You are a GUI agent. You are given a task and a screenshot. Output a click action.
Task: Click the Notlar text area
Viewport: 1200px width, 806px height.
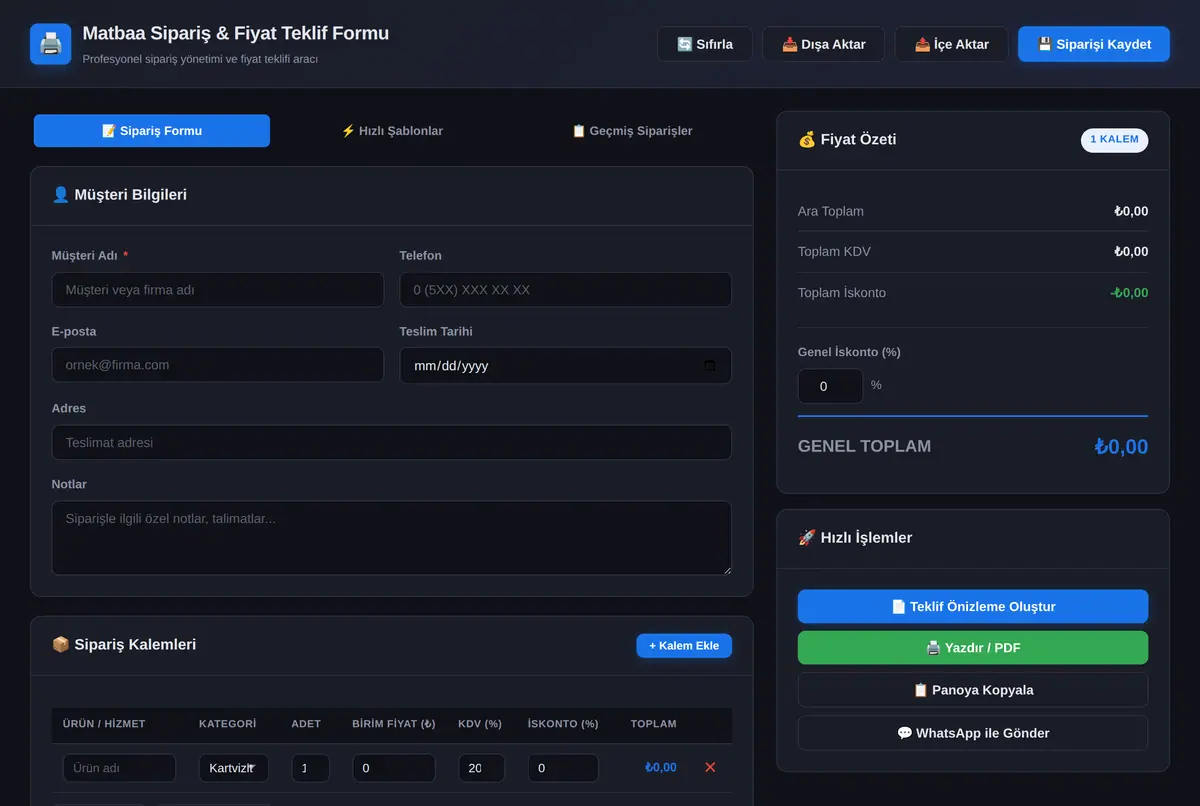pos(392,538)
